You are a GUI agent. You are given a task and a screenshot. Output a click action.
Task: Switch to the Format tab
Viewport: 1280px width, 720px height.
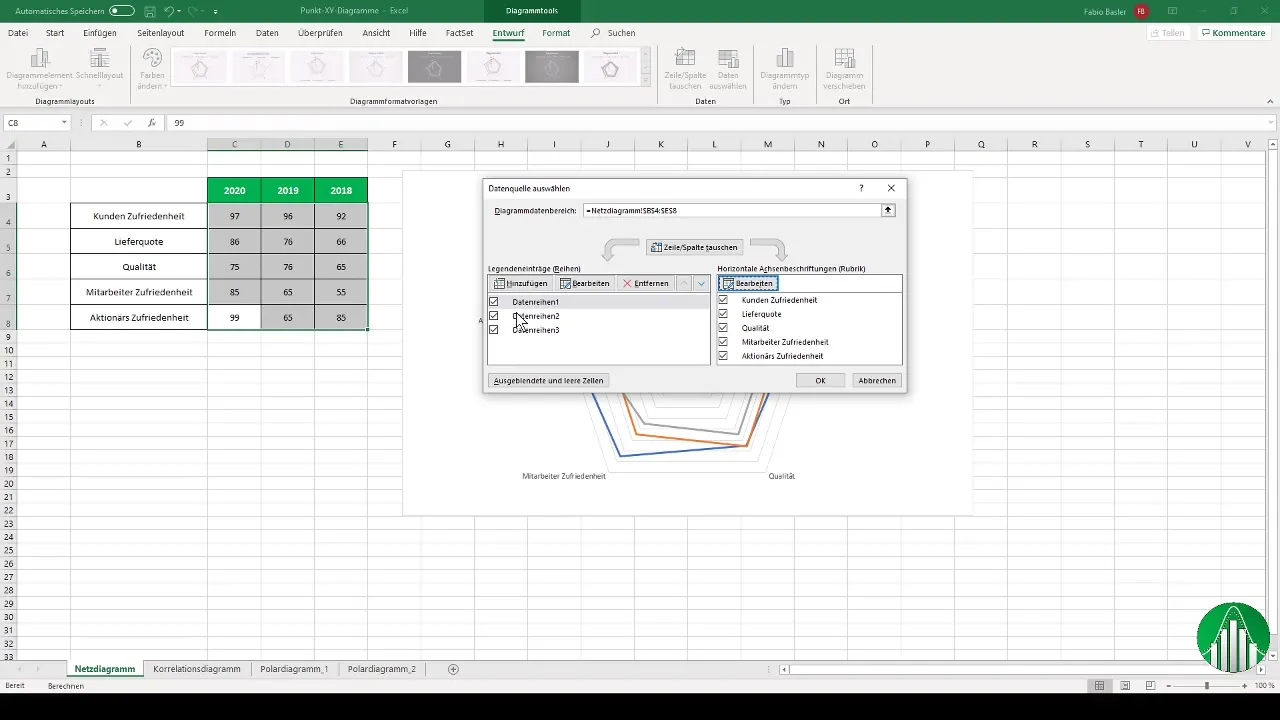pos(556,33)
